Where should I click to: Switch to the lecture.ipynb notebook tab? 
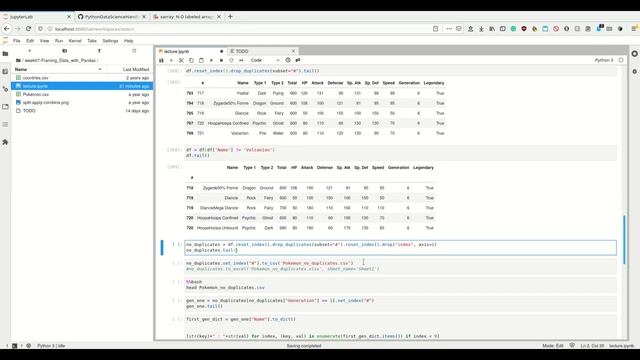(191, 51)
